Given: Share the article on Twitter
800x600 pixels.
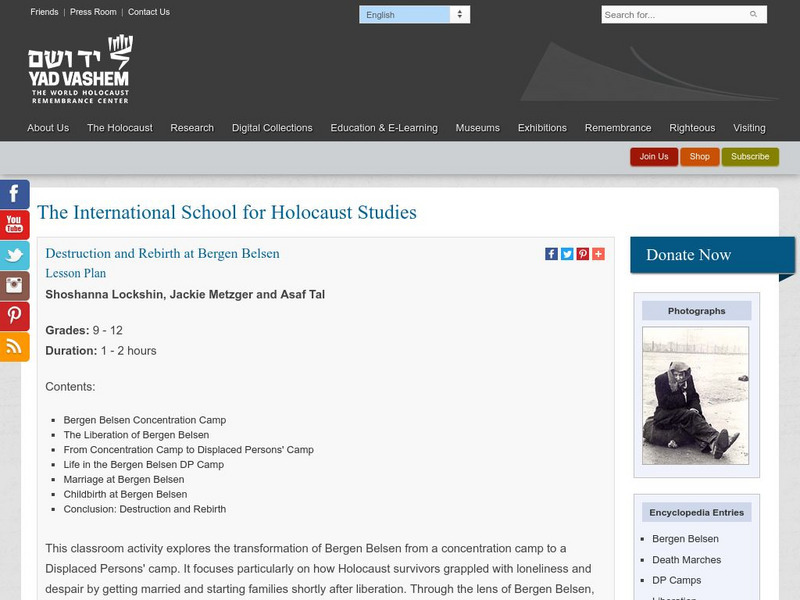Looking at the screenshot, I should tap(566, 253).
